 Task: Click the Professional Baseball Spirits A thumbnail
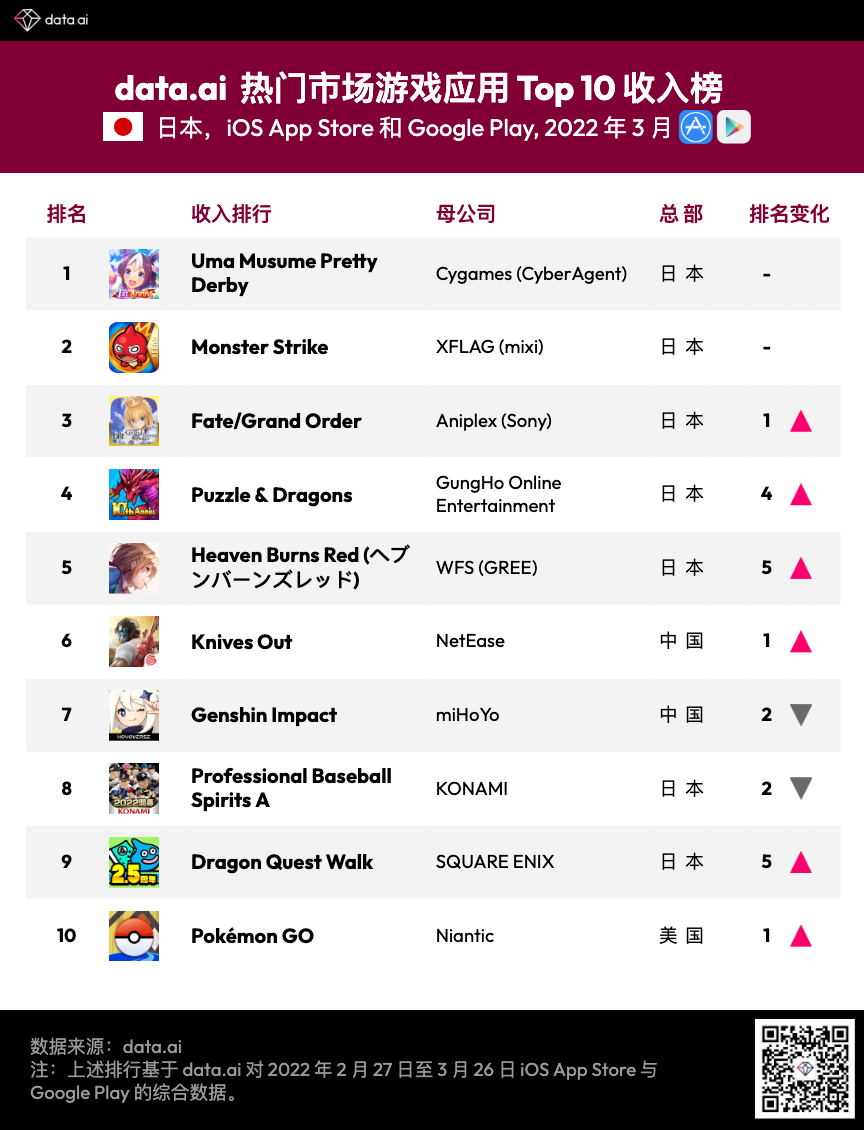coord(134,788)
